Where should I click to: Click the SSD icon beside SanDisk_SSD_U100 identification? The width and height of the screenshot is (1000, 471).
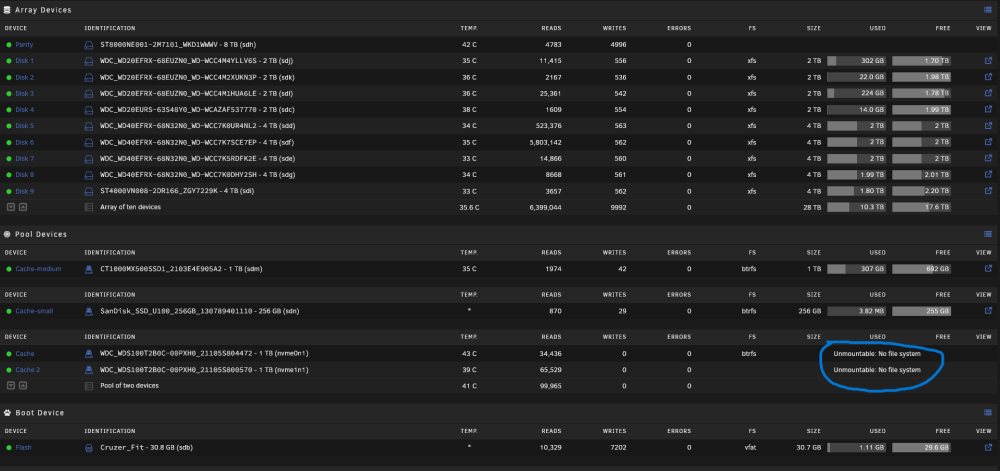click(89, 311)
